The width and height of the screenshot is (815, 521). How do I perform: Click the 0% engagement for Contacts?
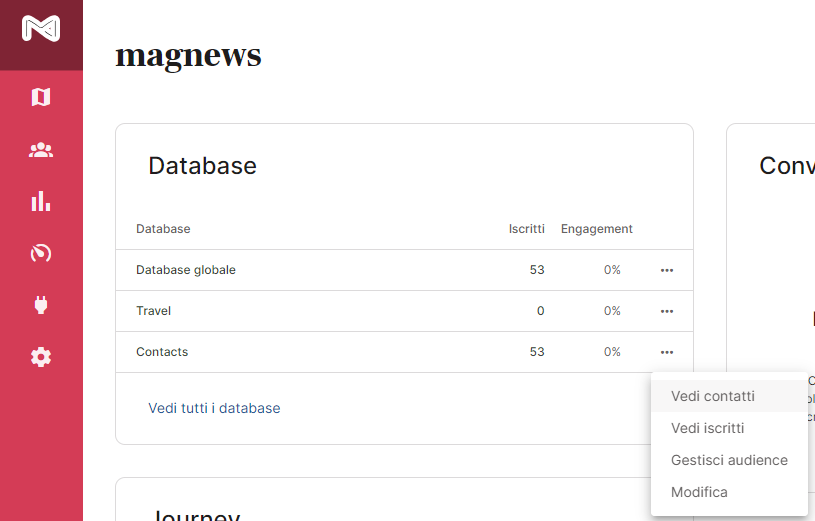click(612, 352)
